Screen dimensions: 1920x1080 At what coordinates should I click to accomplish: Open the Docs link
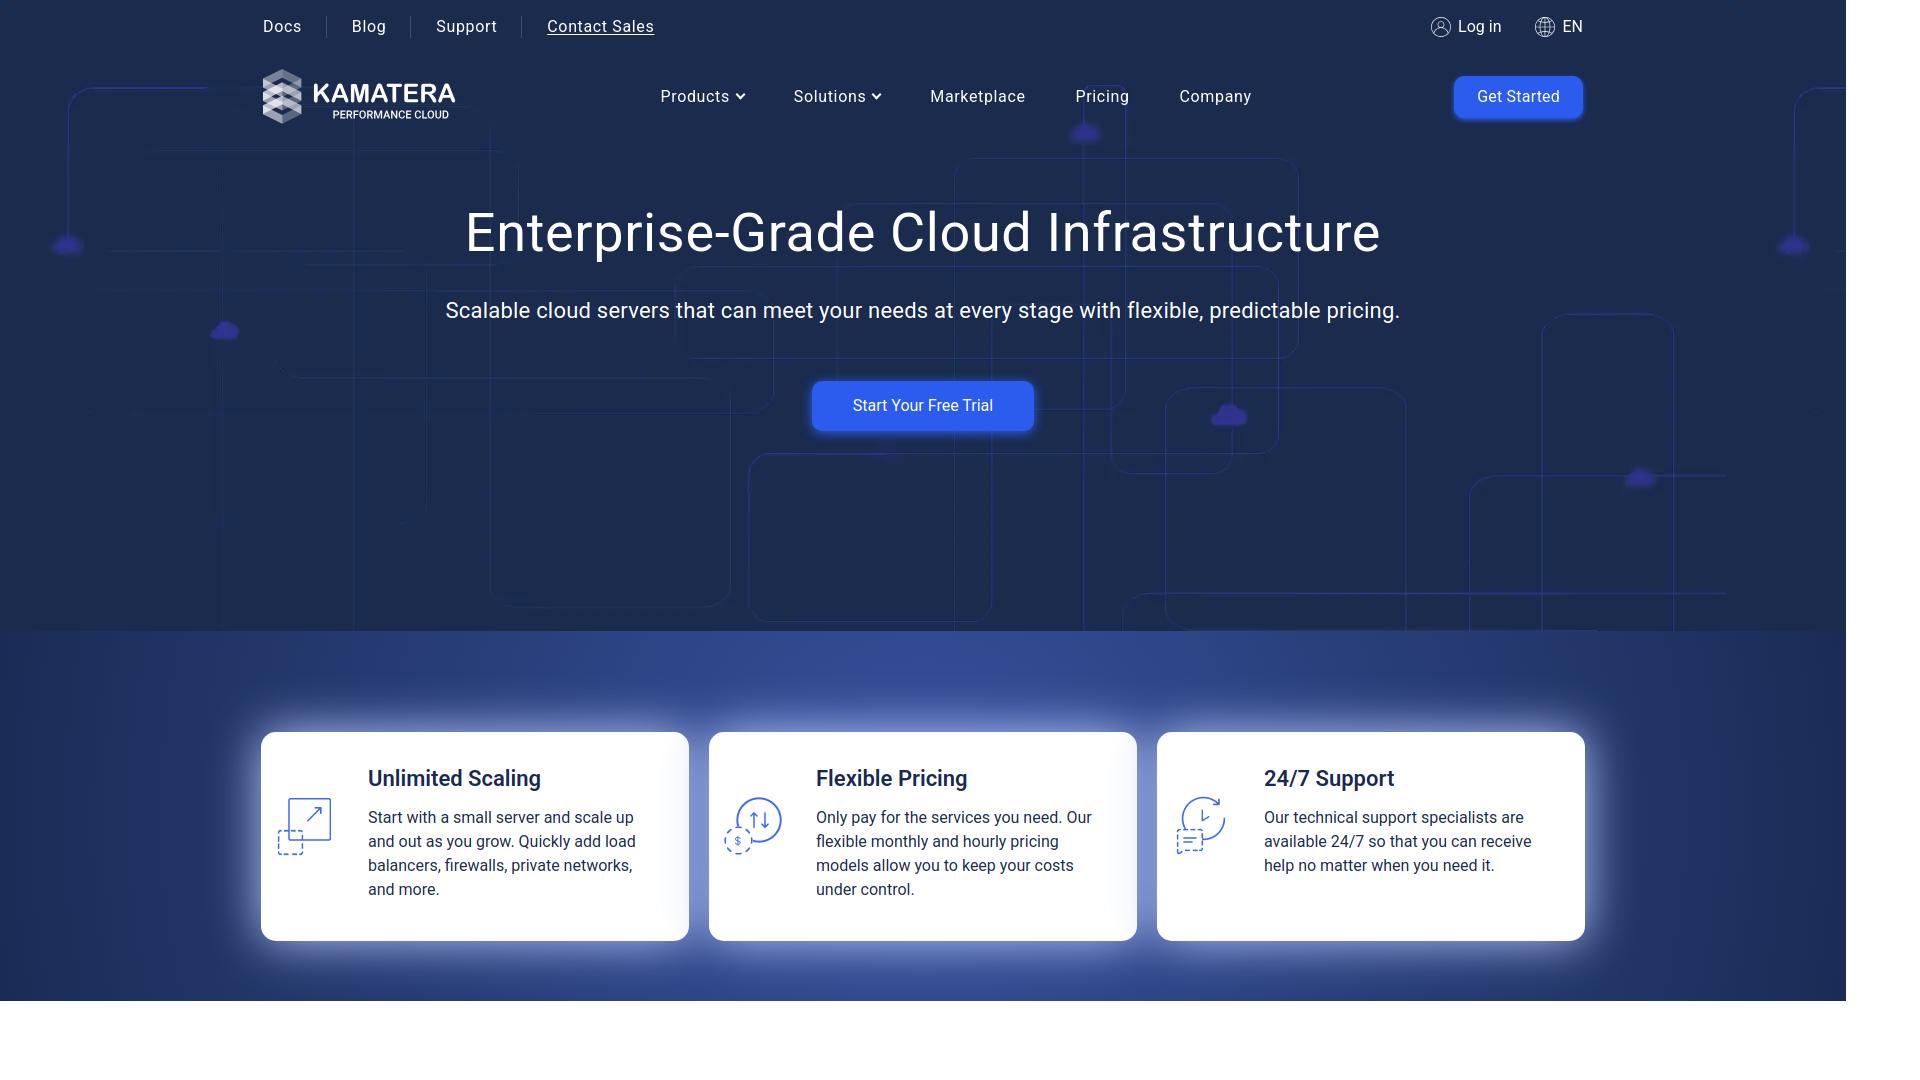click(x=282, y=27)
